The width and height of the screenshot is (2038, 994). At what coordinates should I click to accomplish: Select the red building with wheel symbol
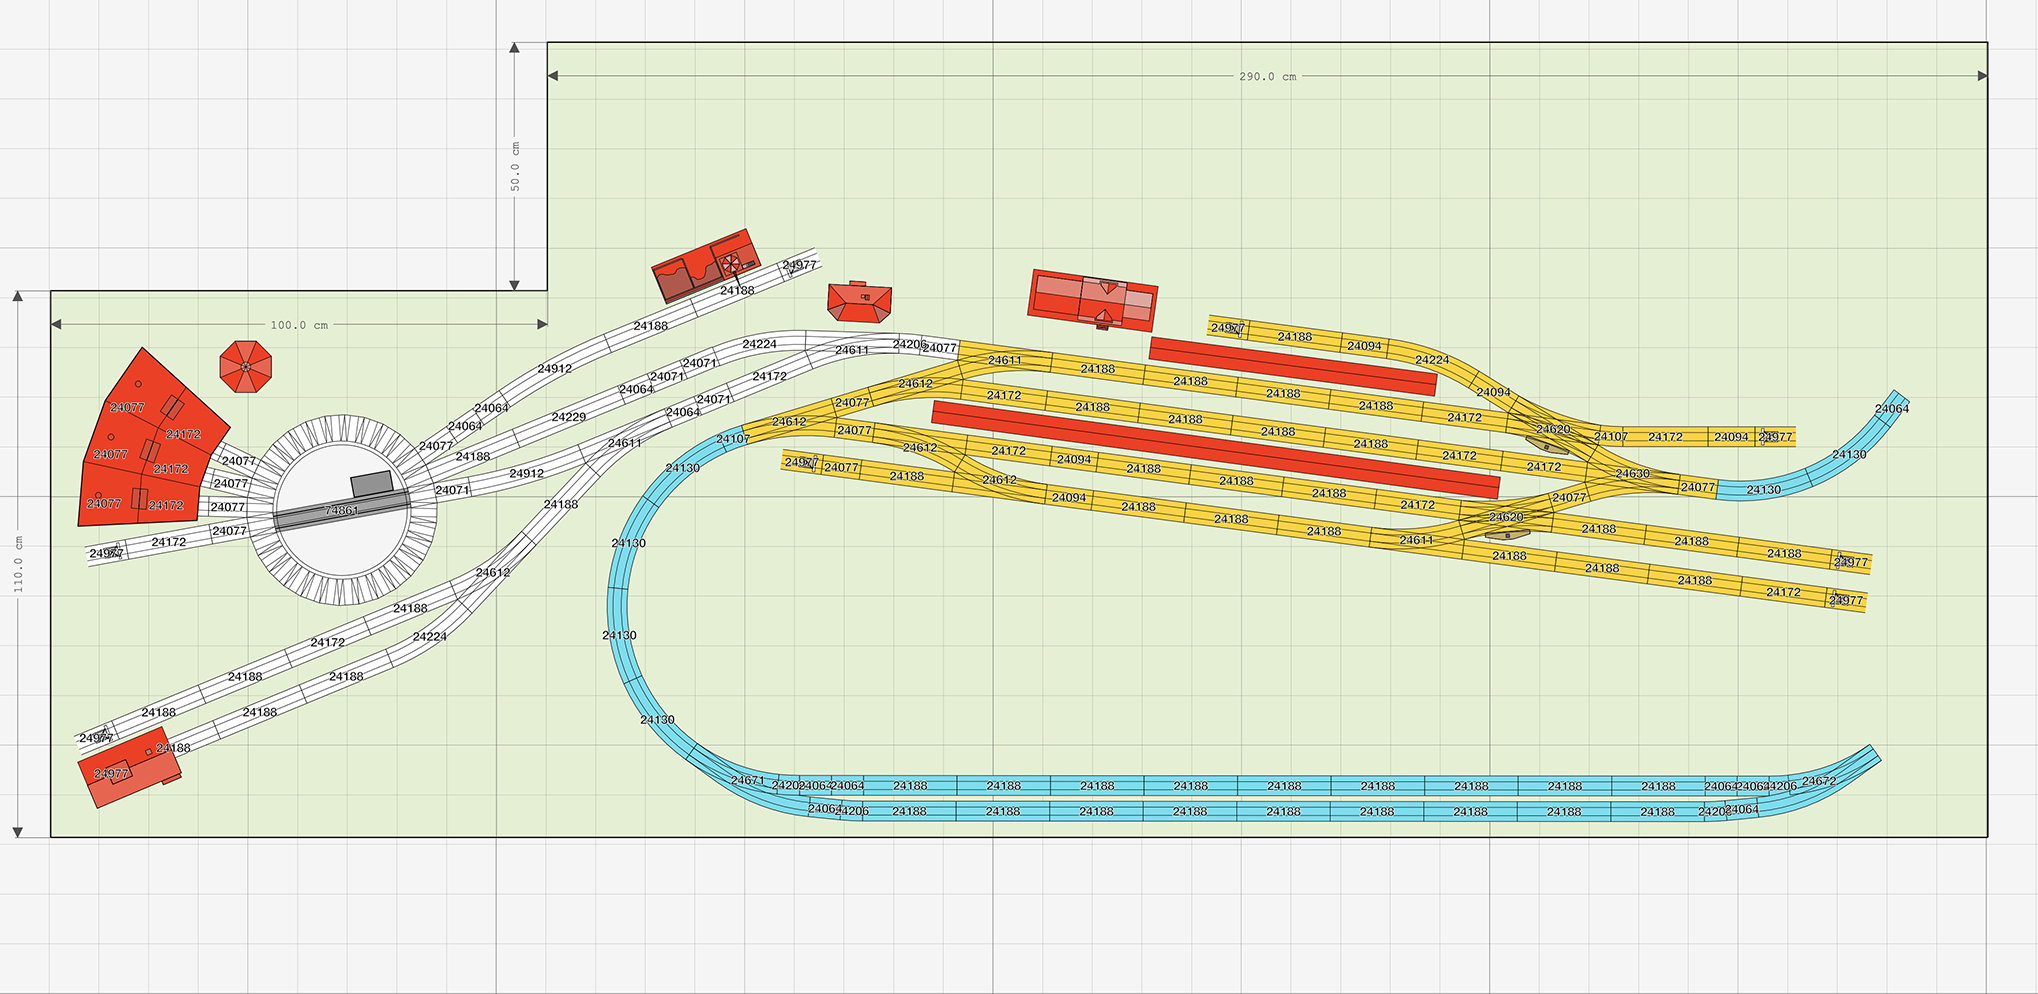pyautogui.click(x=706, y=265)
